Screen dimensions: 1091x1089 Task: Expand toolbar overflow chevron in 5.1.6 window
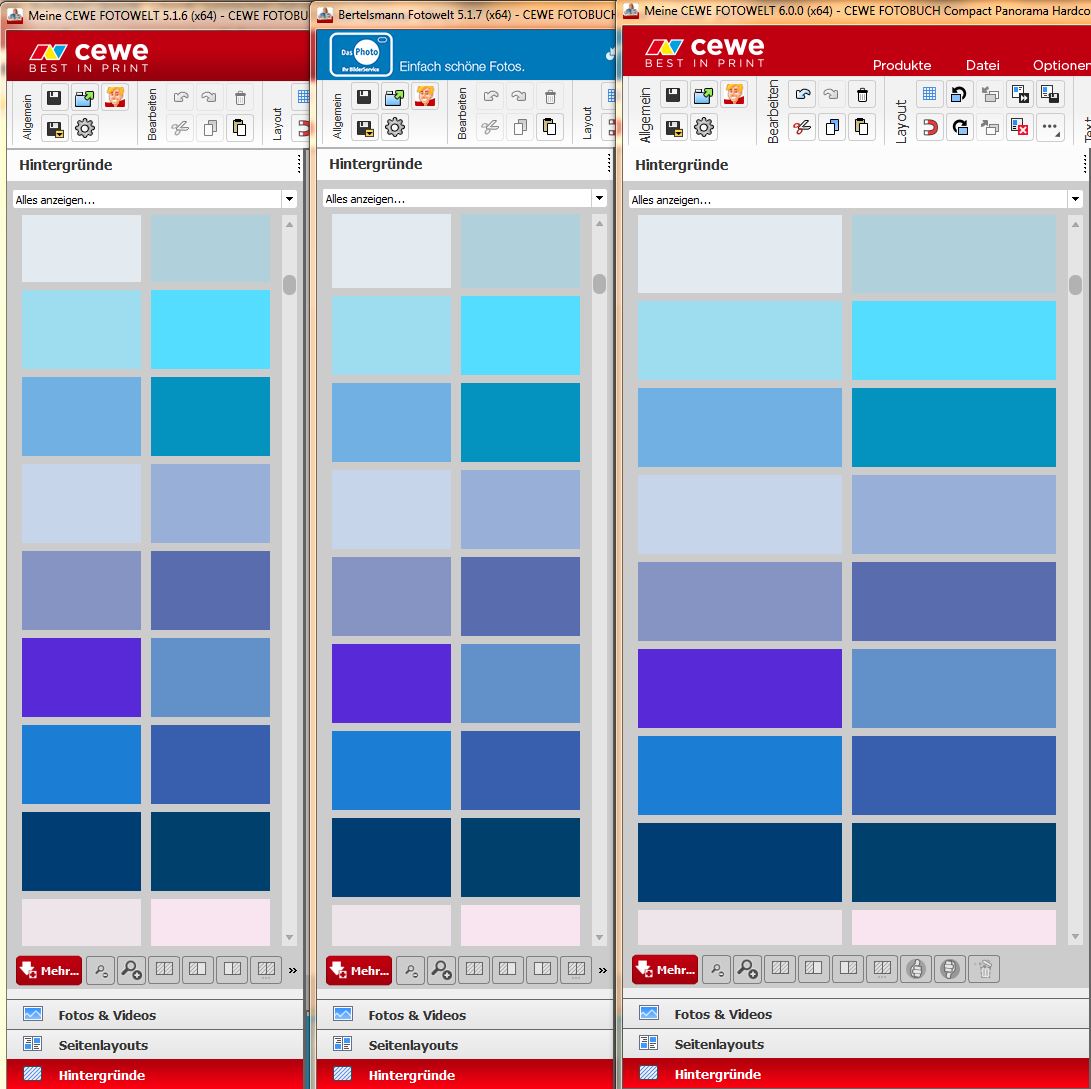(x=292, y=970)
